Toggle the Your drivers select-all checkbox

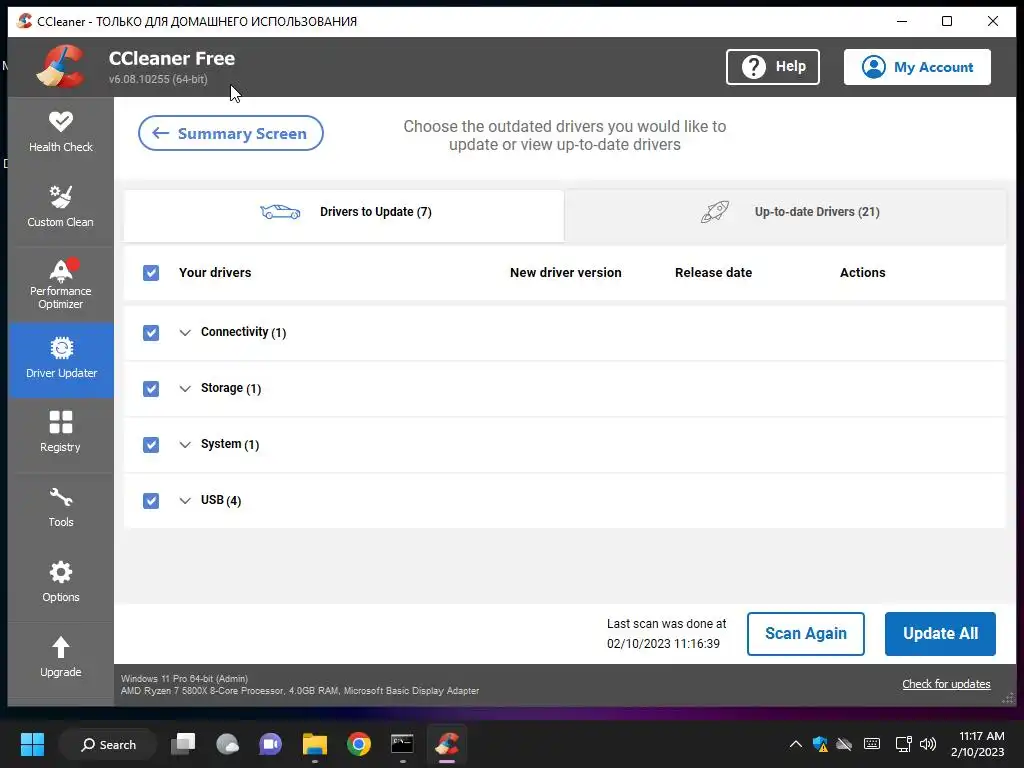pos(151,272)
